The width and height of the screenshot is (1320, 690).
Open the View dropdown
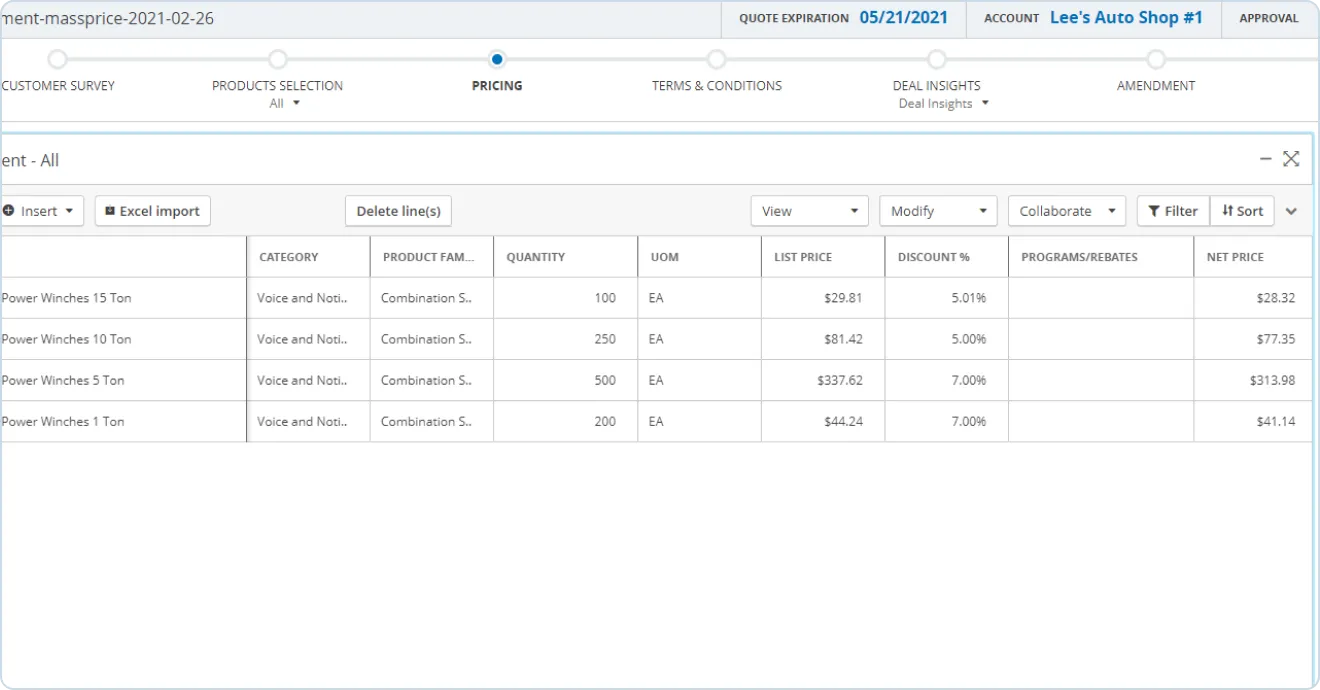tap(810, 211)
